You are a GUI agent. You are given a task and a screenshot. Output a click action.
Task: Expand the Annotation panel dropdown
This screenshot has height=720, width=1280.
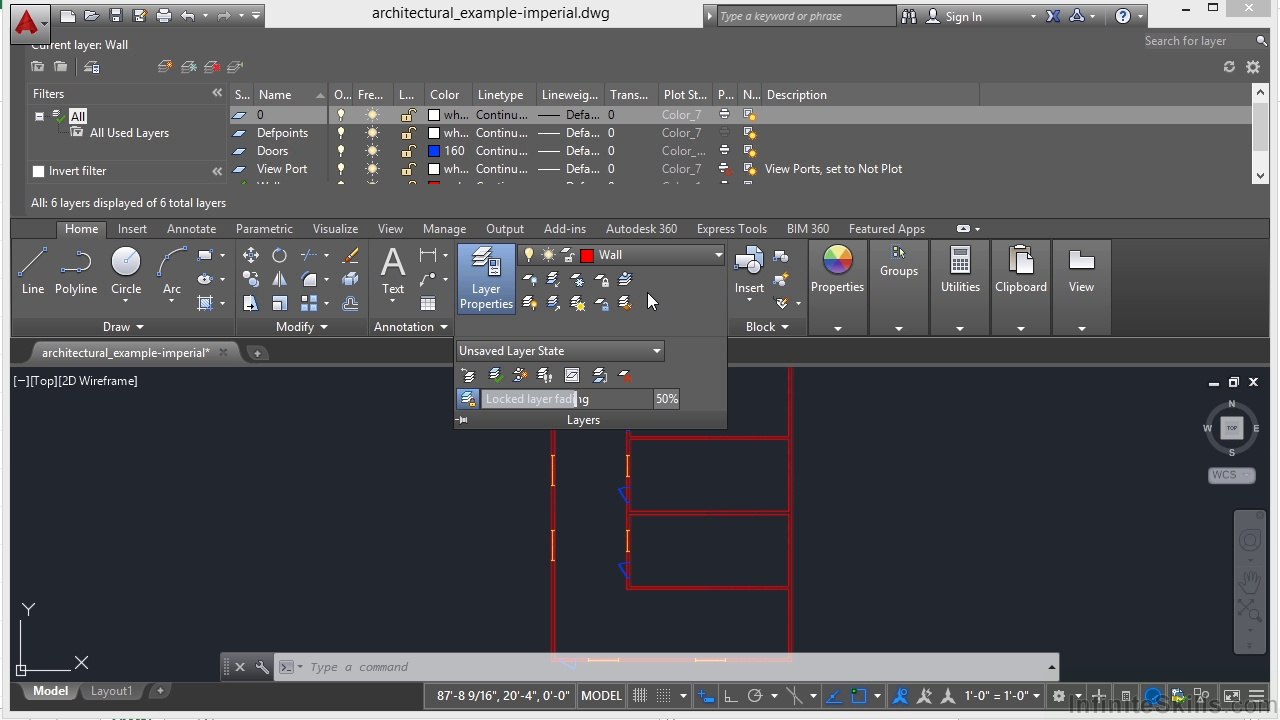[411, 327]
